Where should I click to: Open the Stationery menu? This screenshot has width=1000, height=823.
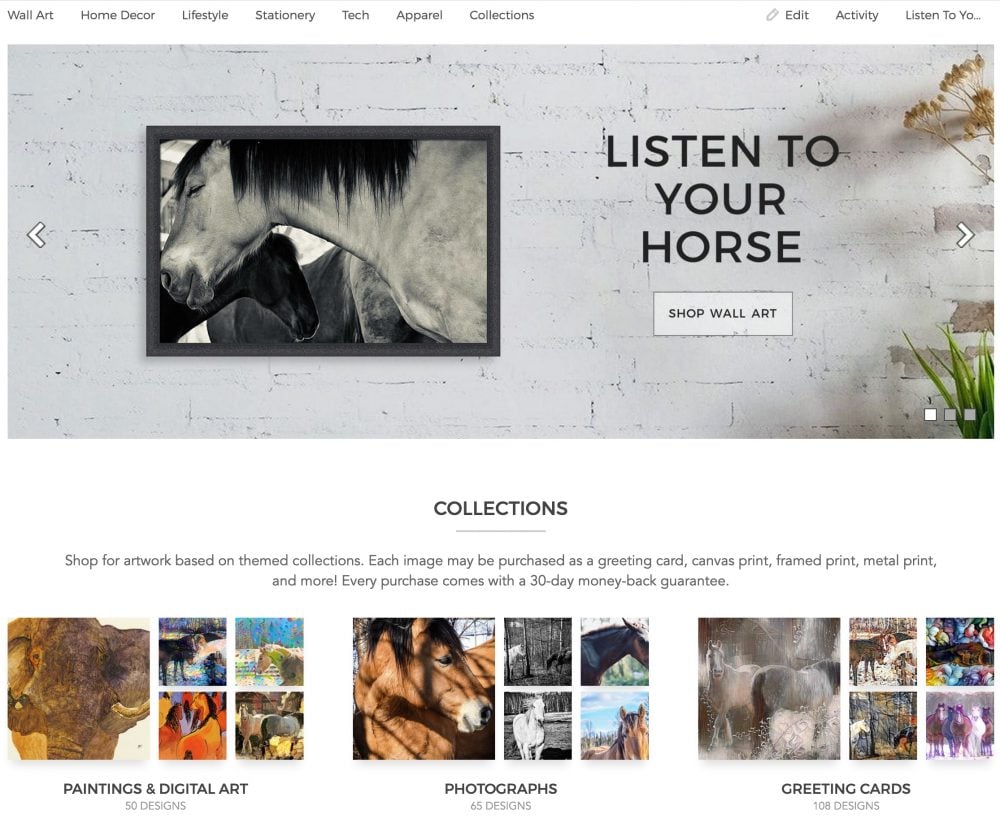285,15
